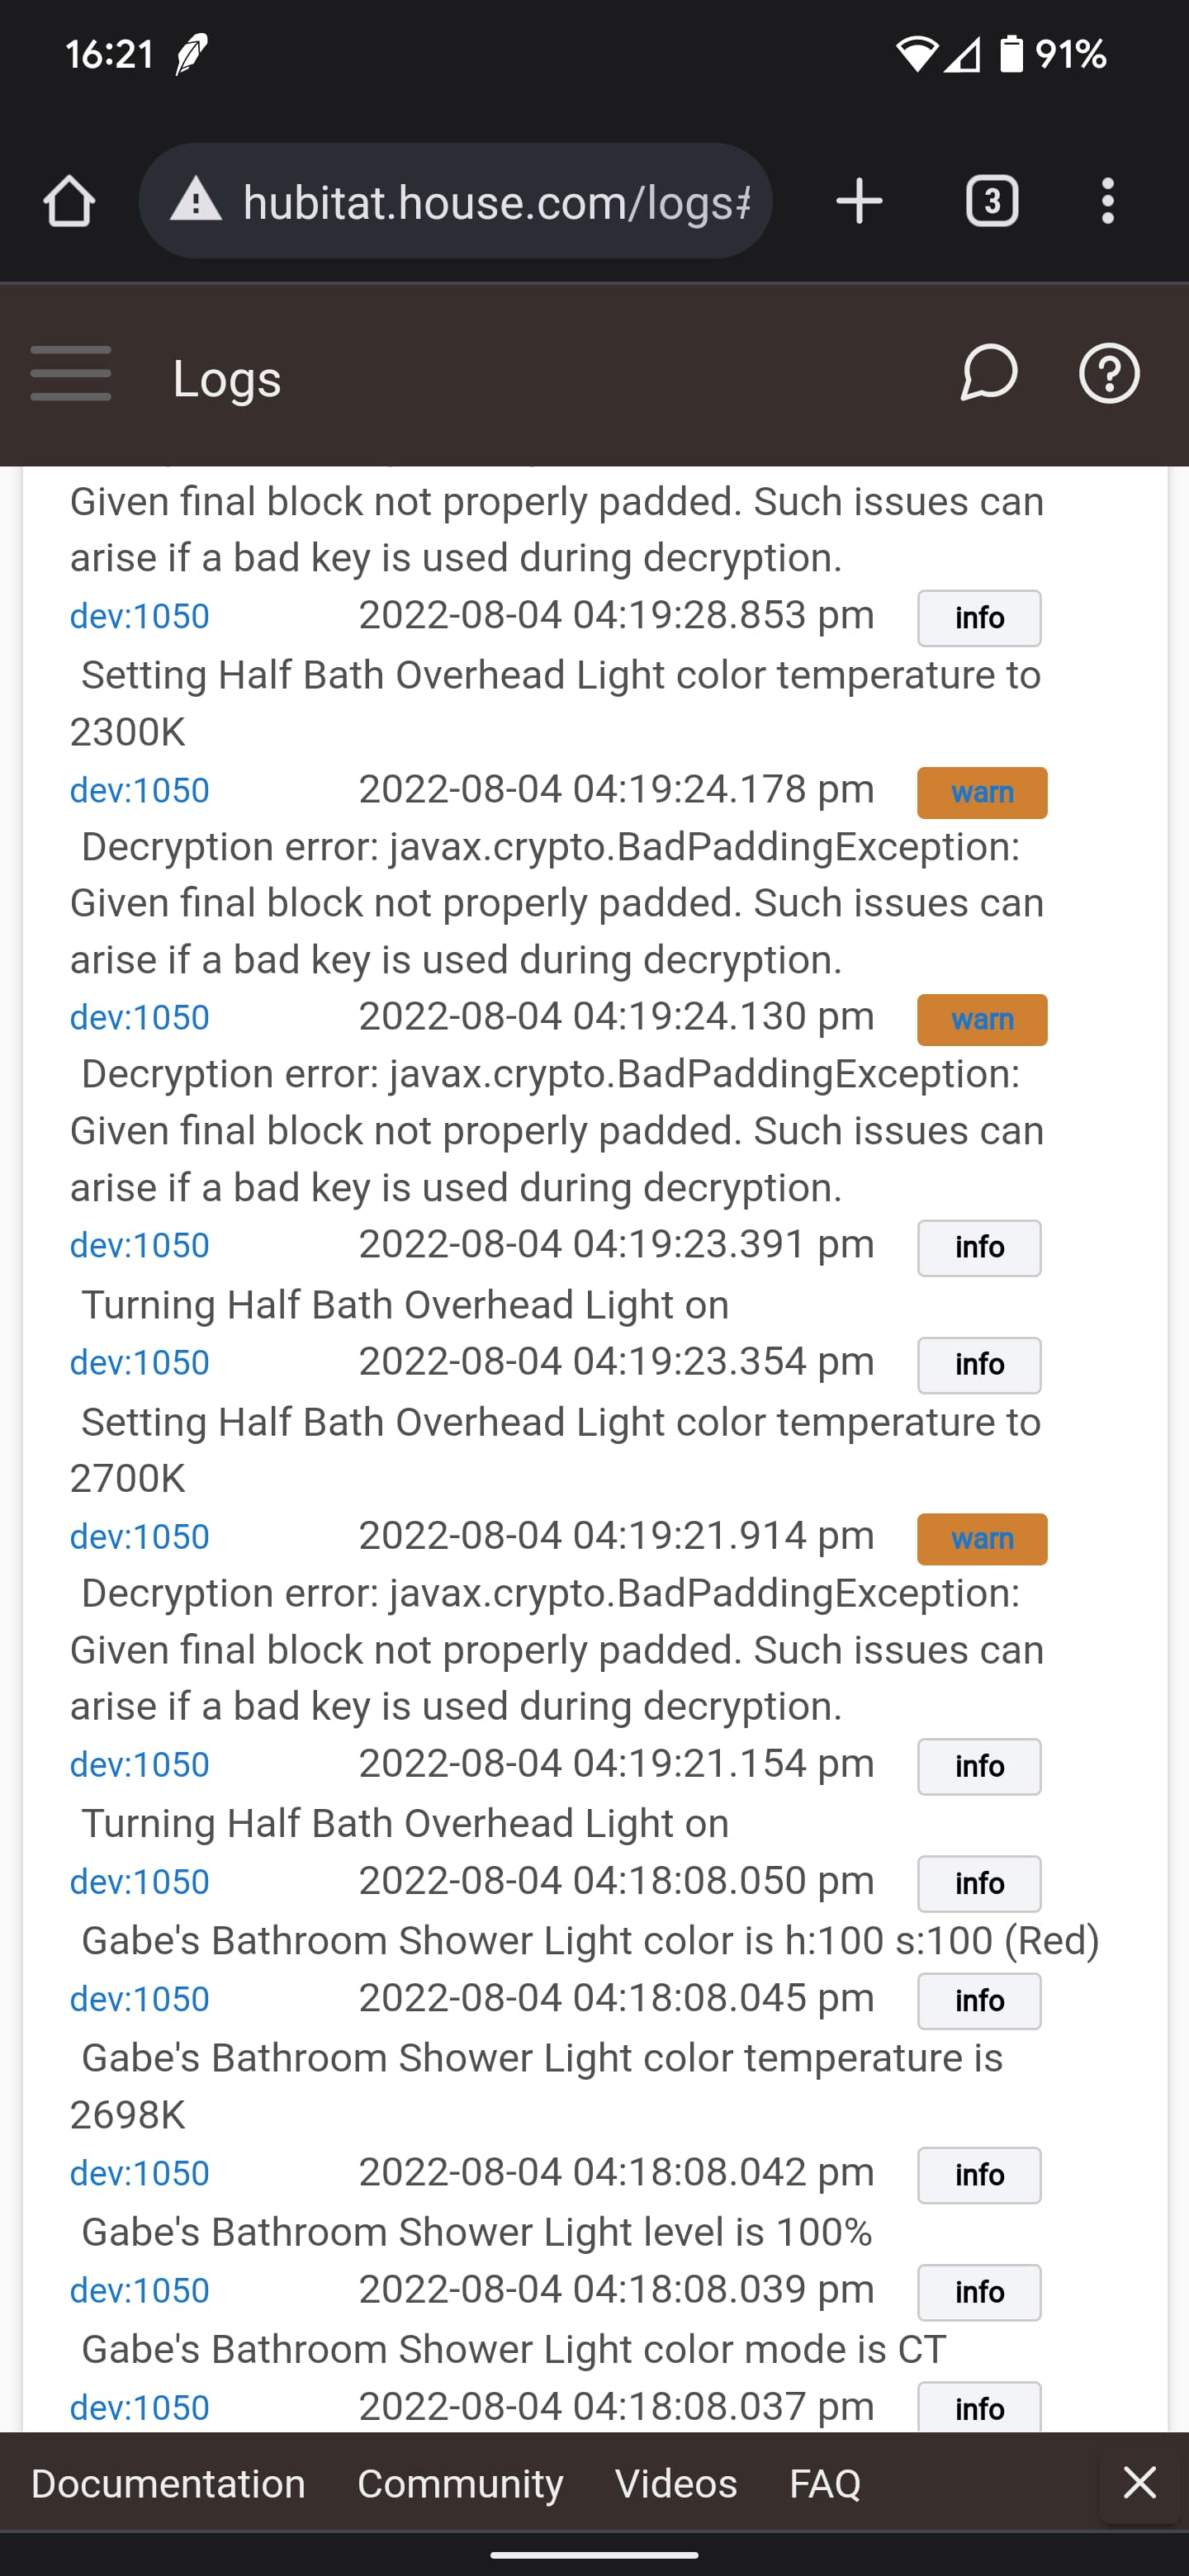
Task: Click the info badge at 04:19:28.853 pm
Action: click(x=979, y=618)
